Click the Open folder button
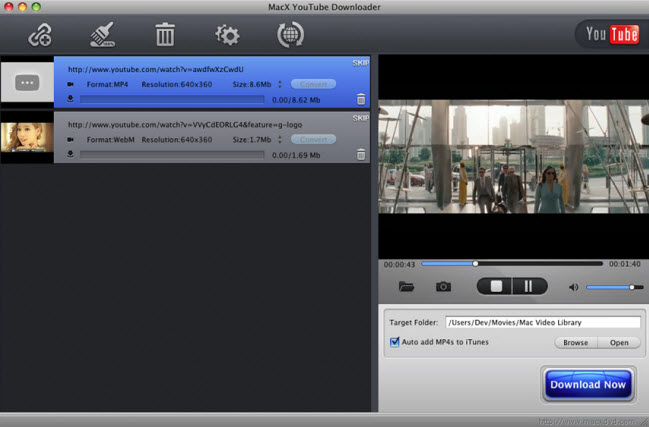Image resolution: width=649 pixels, height=427 pixels. tap(619, 343)
